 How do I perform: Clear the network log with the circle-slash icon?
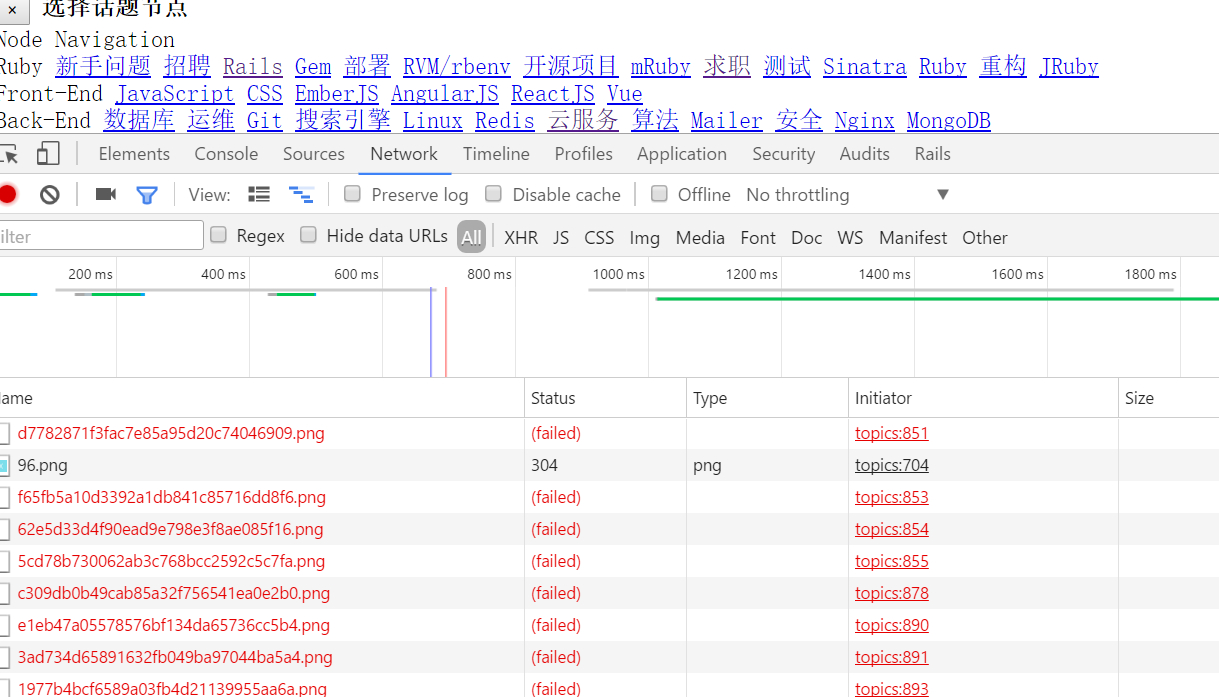tap(50, 194)
